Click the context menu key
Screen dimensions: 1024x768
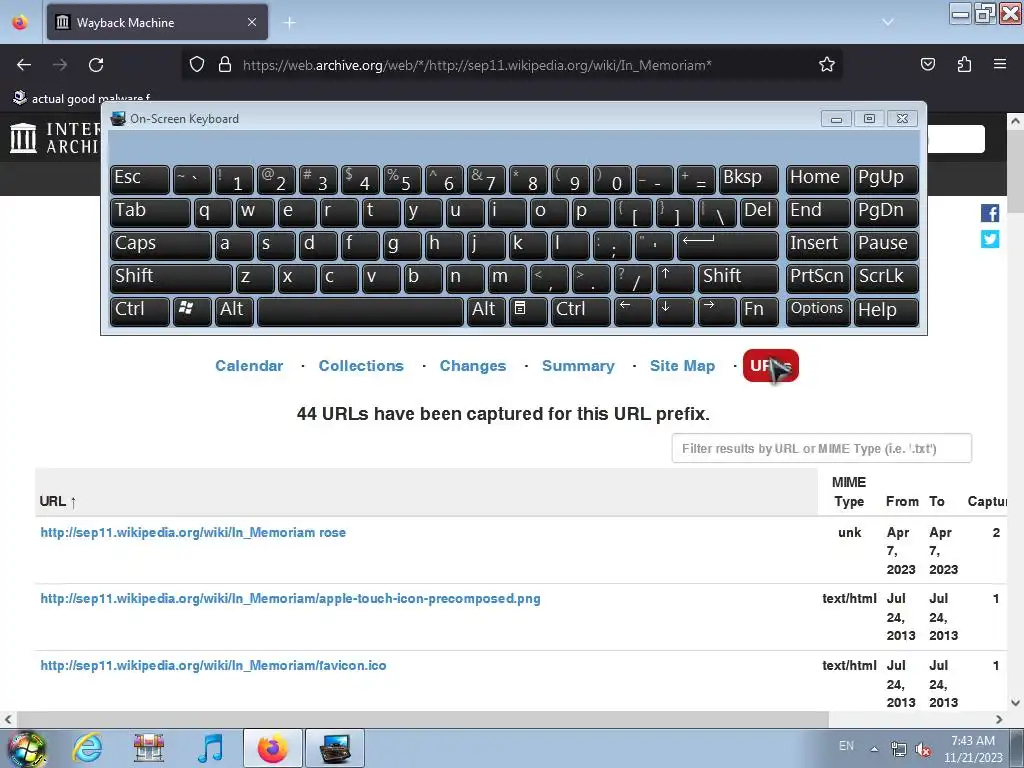coord(528,311)
